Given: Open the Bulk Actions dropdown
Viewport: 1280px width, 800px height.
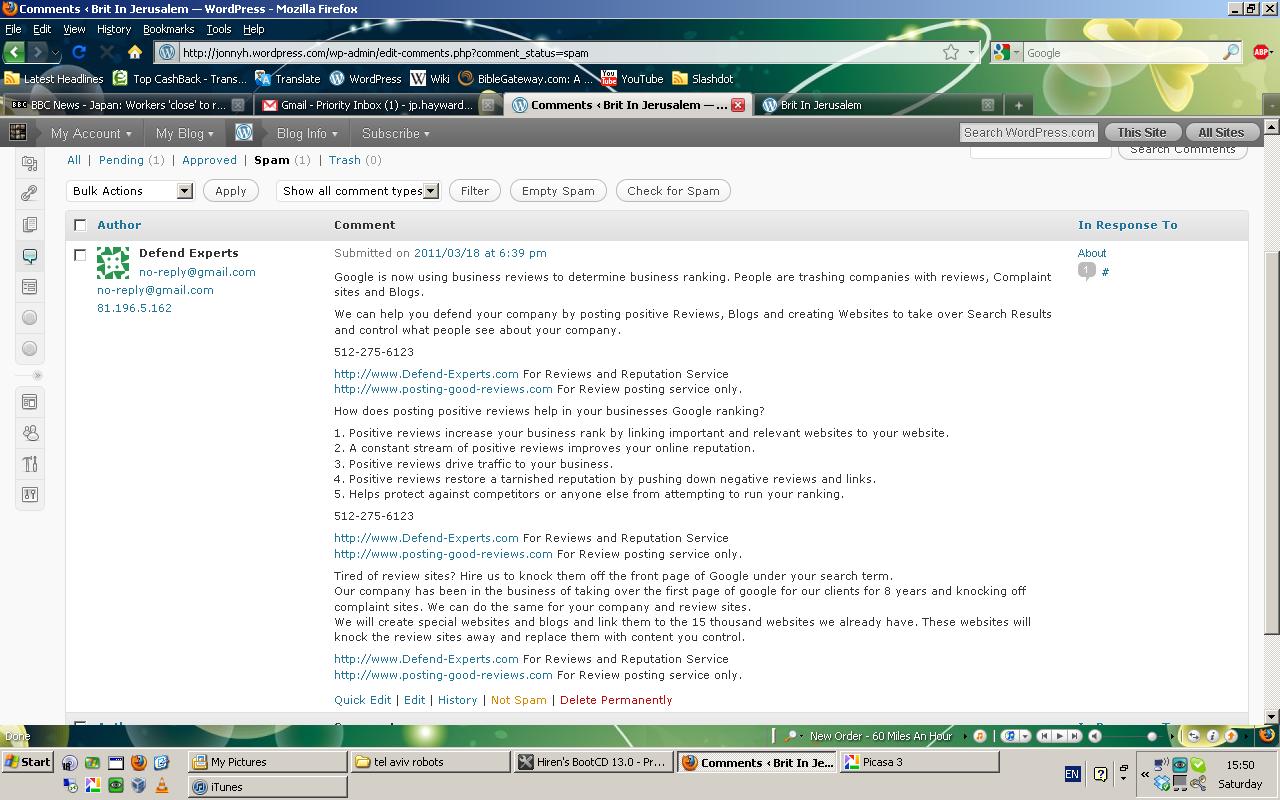Looking at the screenshot, I should coord(131,191).
